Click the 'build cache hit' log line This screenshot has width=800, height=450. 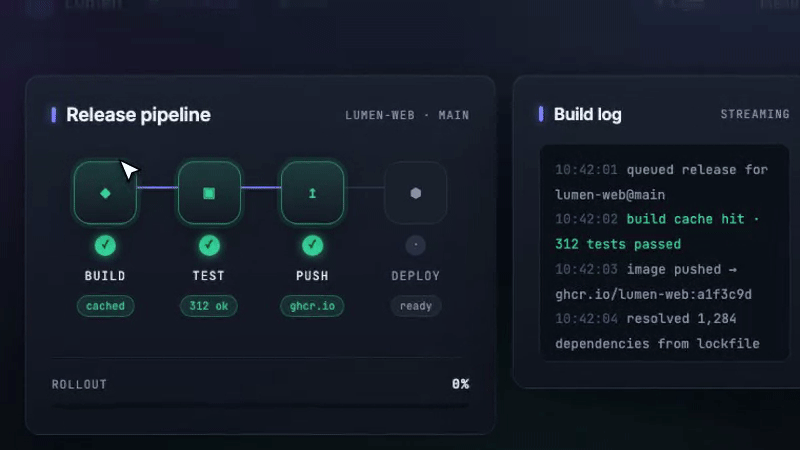(x=657, y=219)
